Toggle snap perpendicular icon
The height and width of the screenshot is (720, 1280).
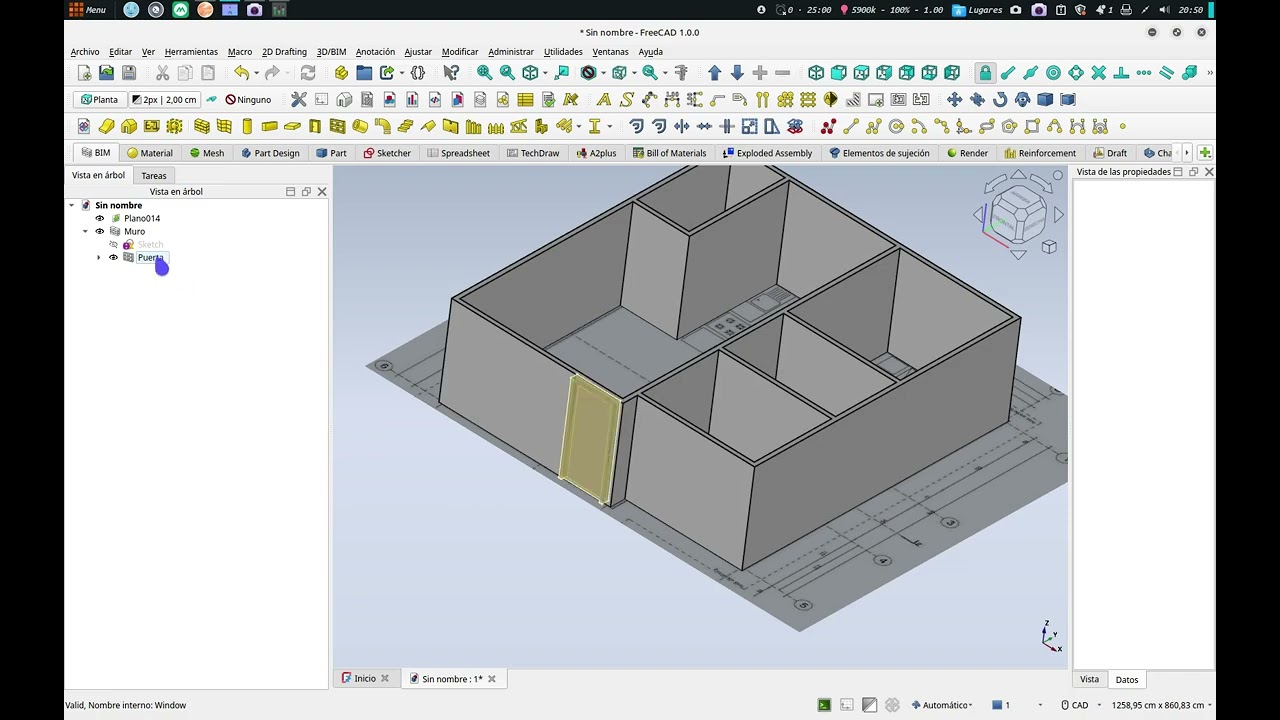pyautogui.click(x=1121, y=73)
